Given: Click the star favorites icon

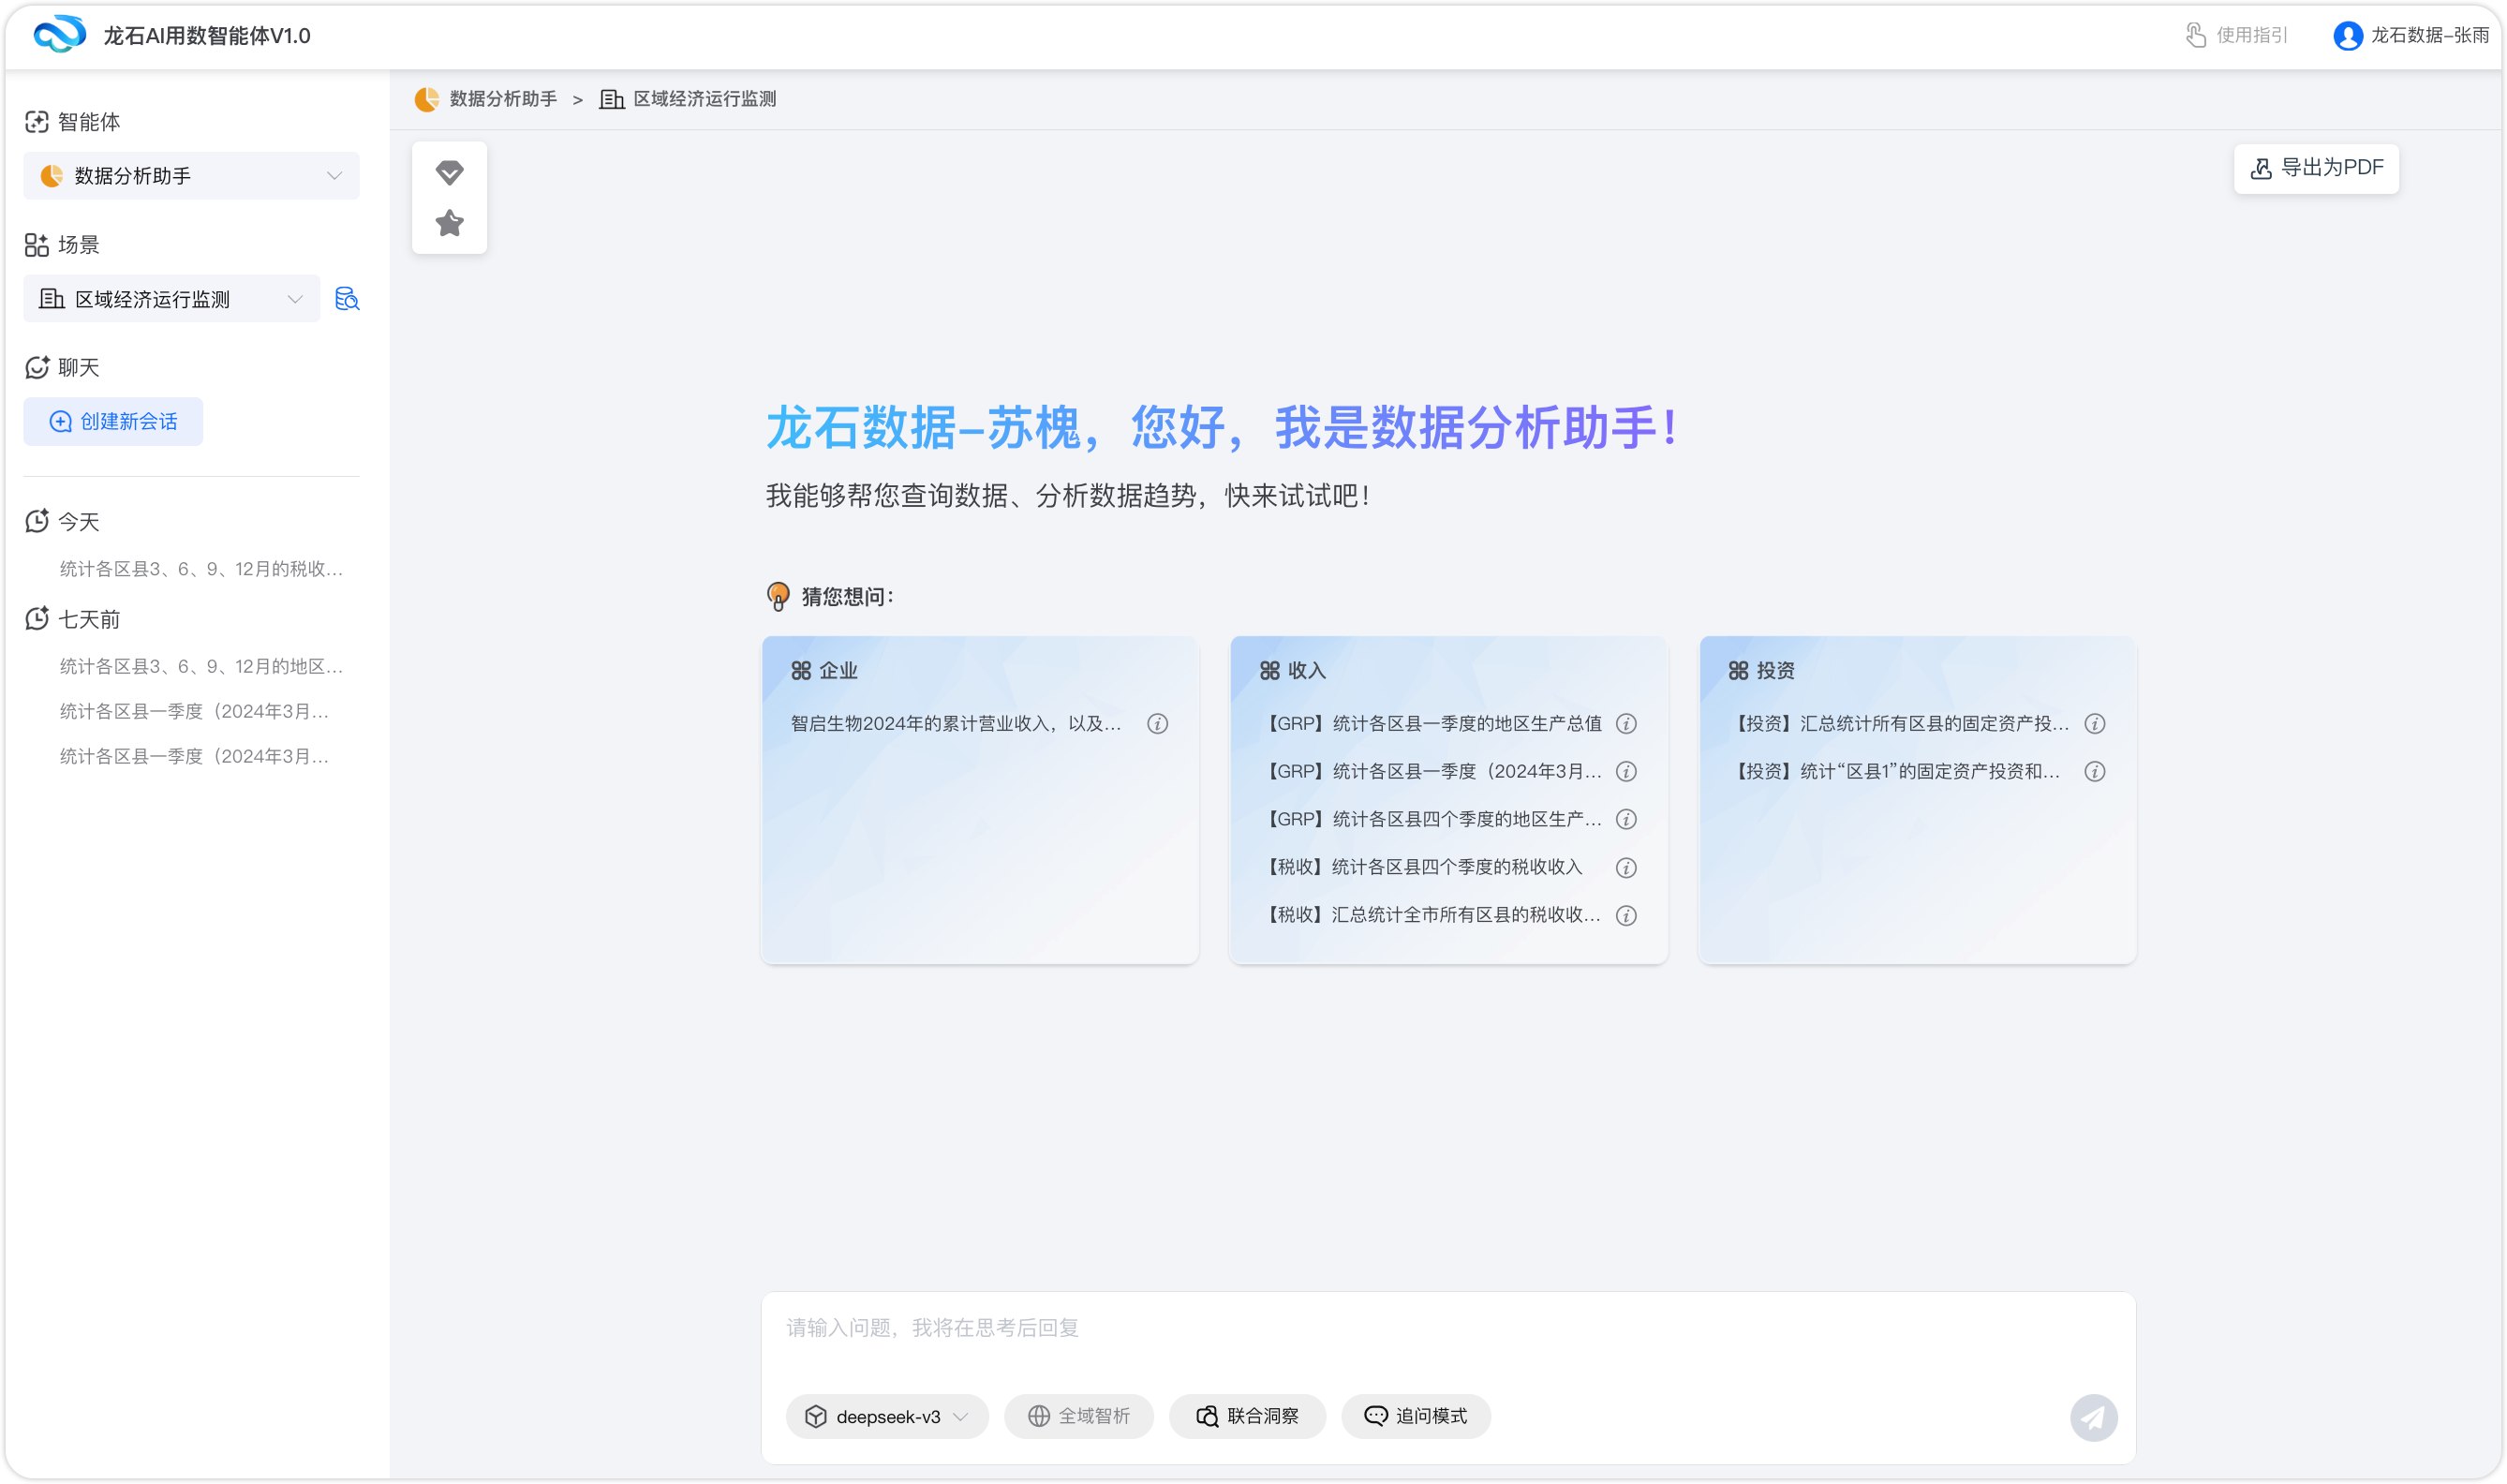Looking at the screenshot, I should coord(449,223).
